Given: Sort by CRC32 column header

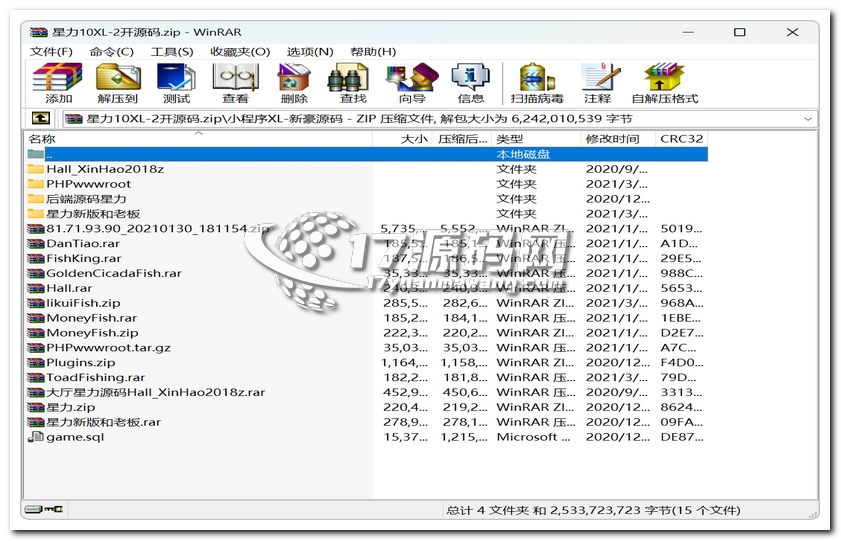Looking at the screenshot, I should [x=682, y=139].
